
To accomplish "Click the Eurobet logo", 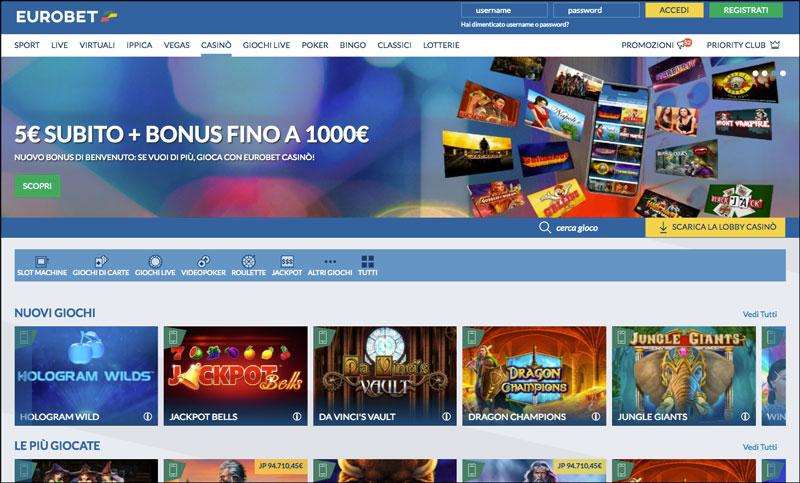I will (66, 16).
